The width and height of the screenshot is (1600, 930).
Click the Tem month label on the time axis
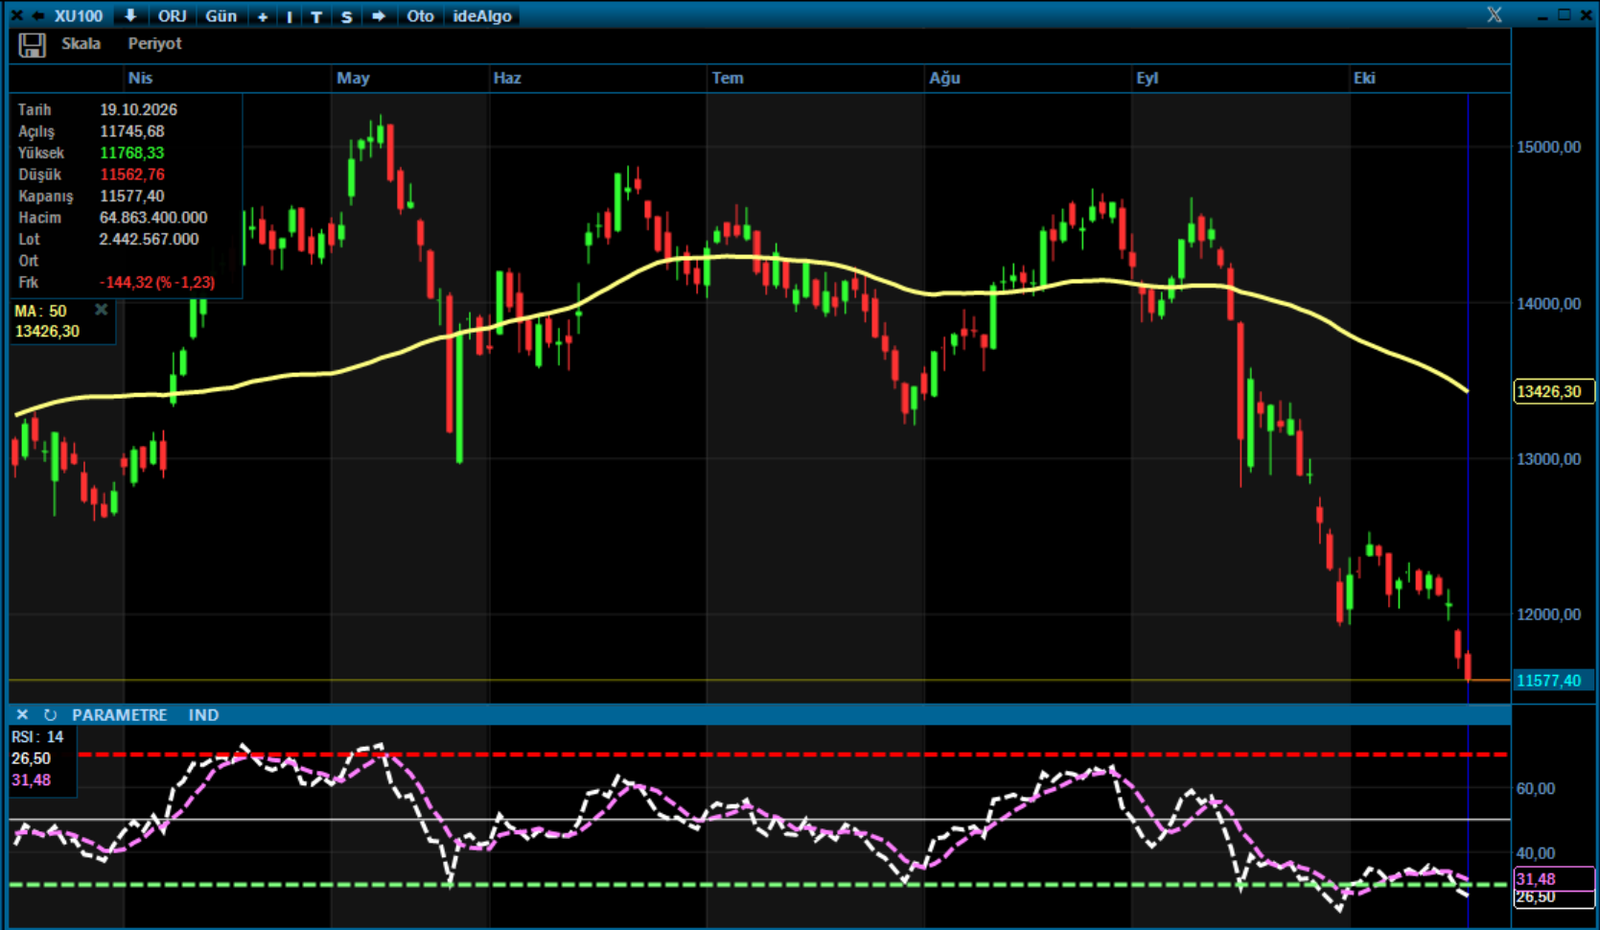click(x=727, y=78)
